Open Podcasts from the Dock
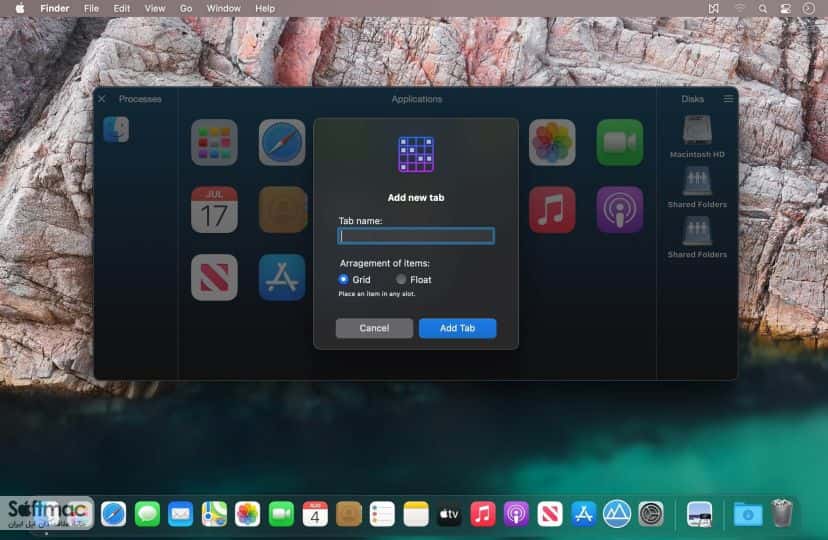The width and height of the screenshot is (828, 540). (516, 514)
